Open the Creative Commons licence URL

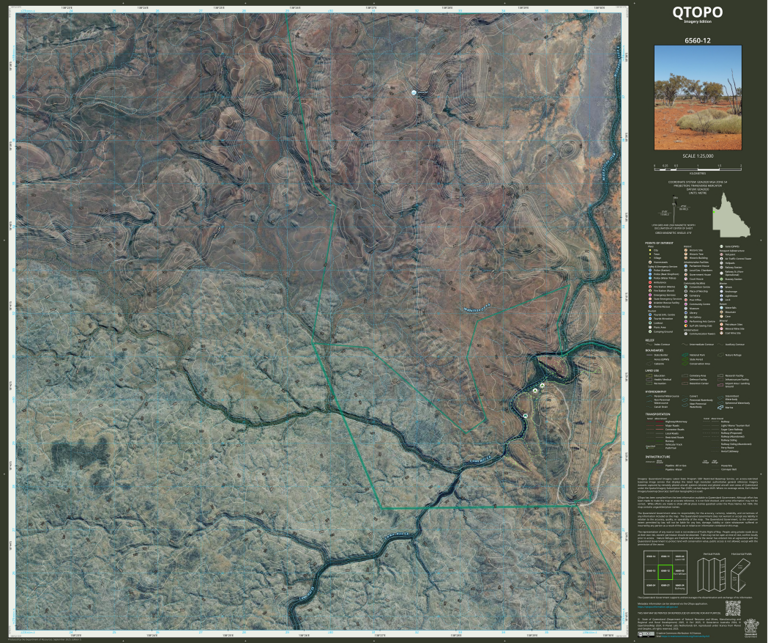pos(685,636)
